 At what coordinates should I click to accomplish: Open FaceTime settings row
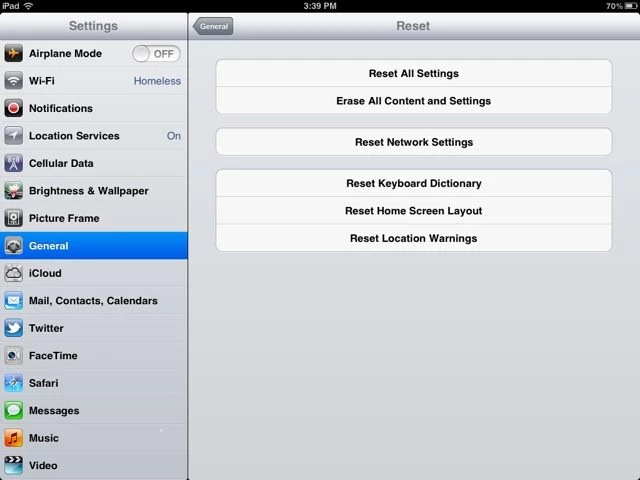[94, 356]
